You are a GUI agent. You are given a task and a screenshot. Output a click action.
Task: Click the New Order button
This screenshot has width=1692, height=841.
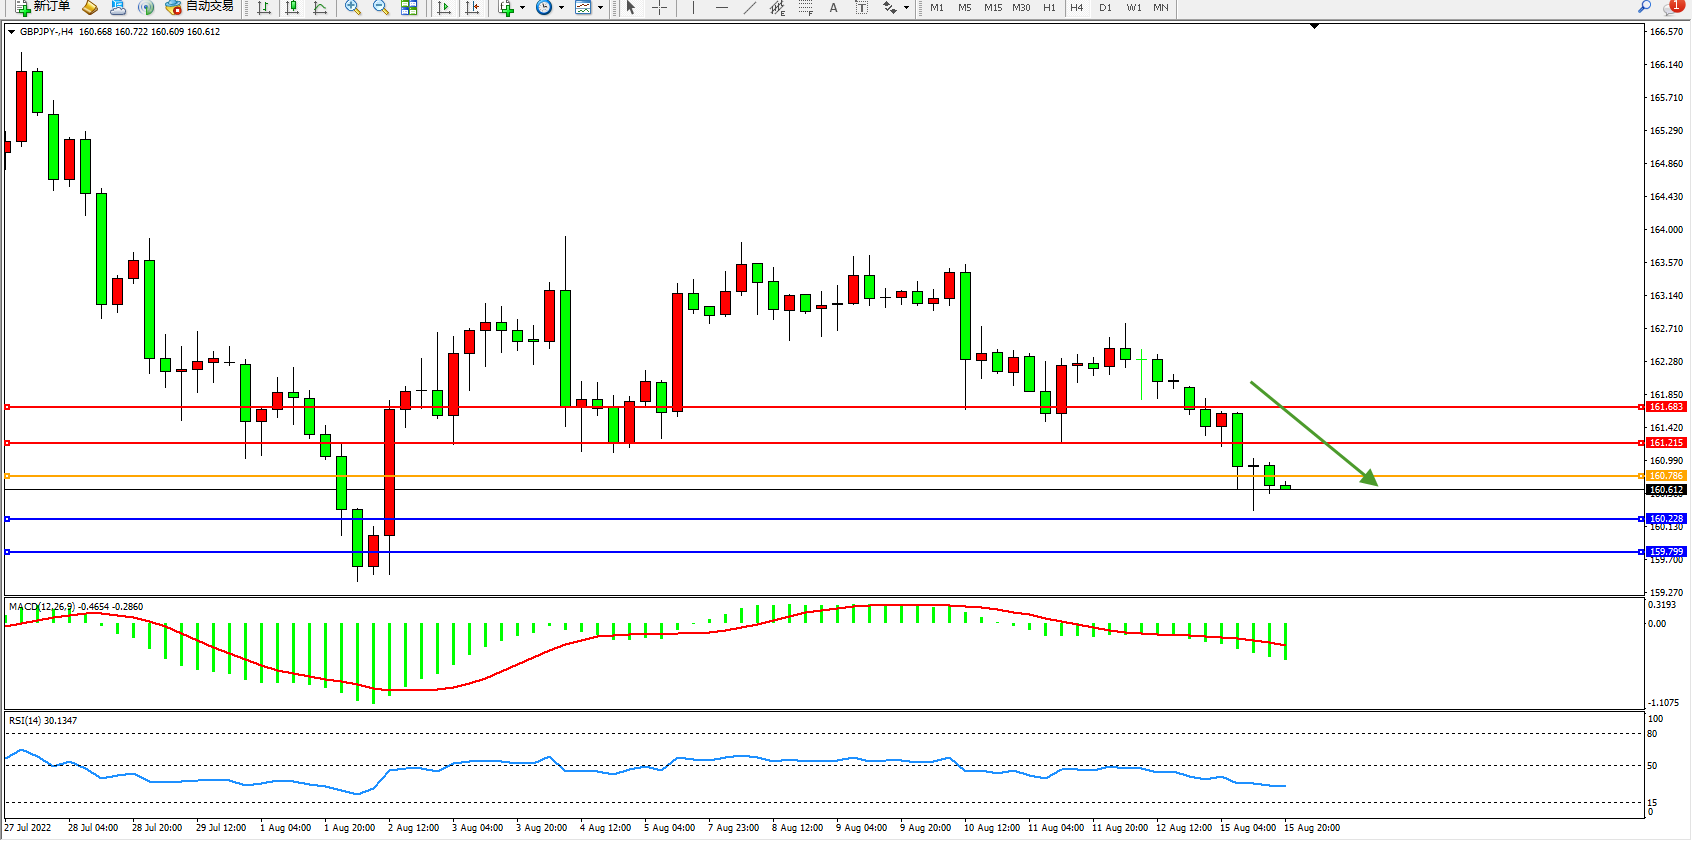coord(42,7)
